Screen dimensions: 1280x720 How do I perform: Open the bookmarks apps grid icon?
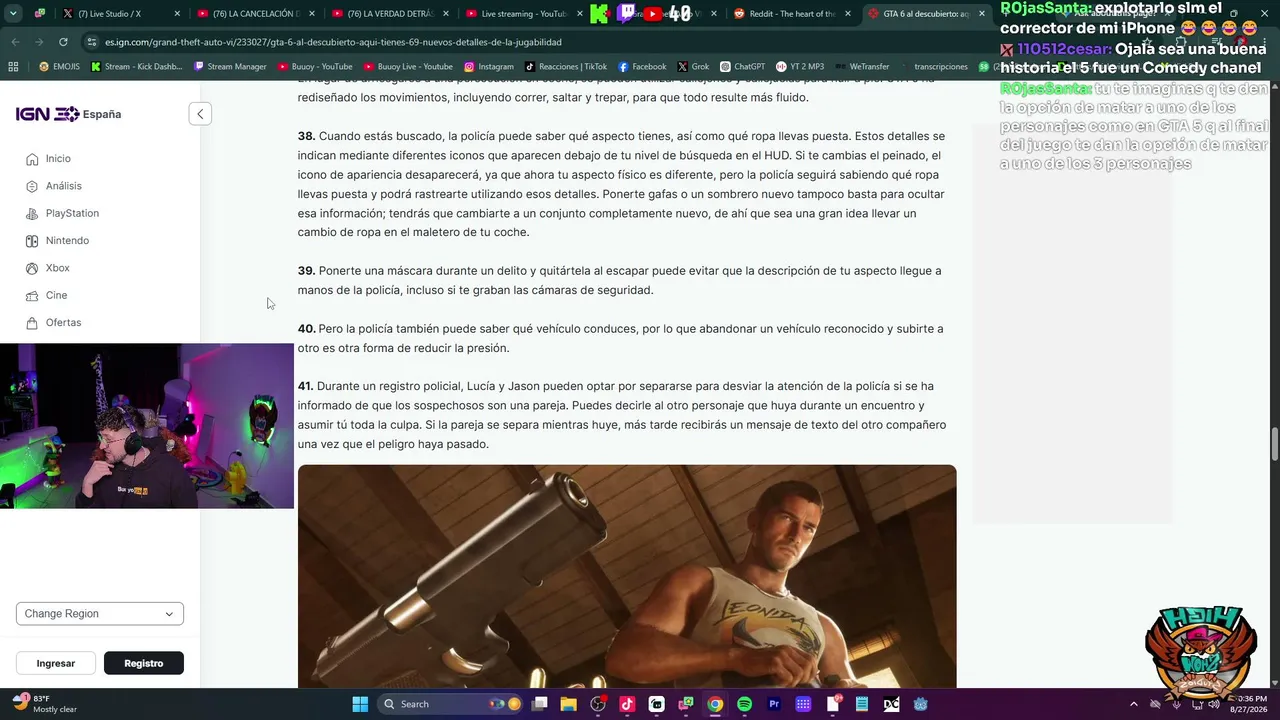click(13, 67)
